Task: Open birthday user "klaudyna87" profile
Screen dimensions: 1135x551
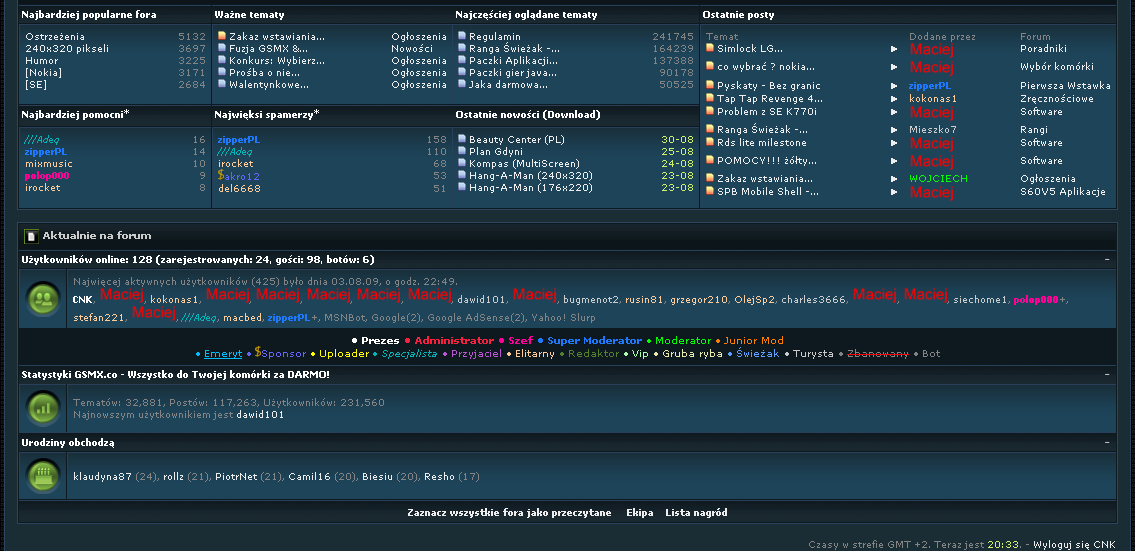Action: pos(102,477)
